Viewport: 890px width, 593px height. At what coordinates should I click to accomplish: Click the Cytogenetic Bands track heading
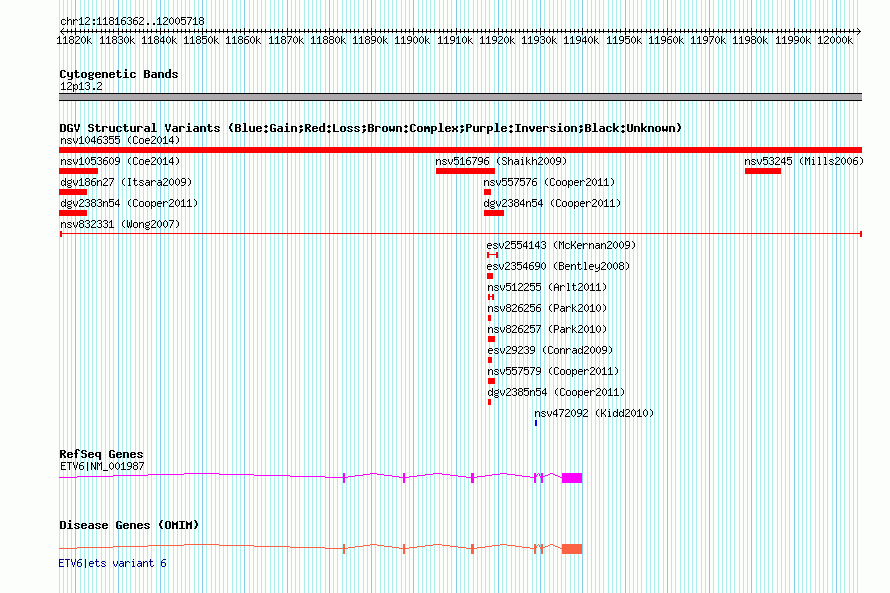tap(119, 74)
